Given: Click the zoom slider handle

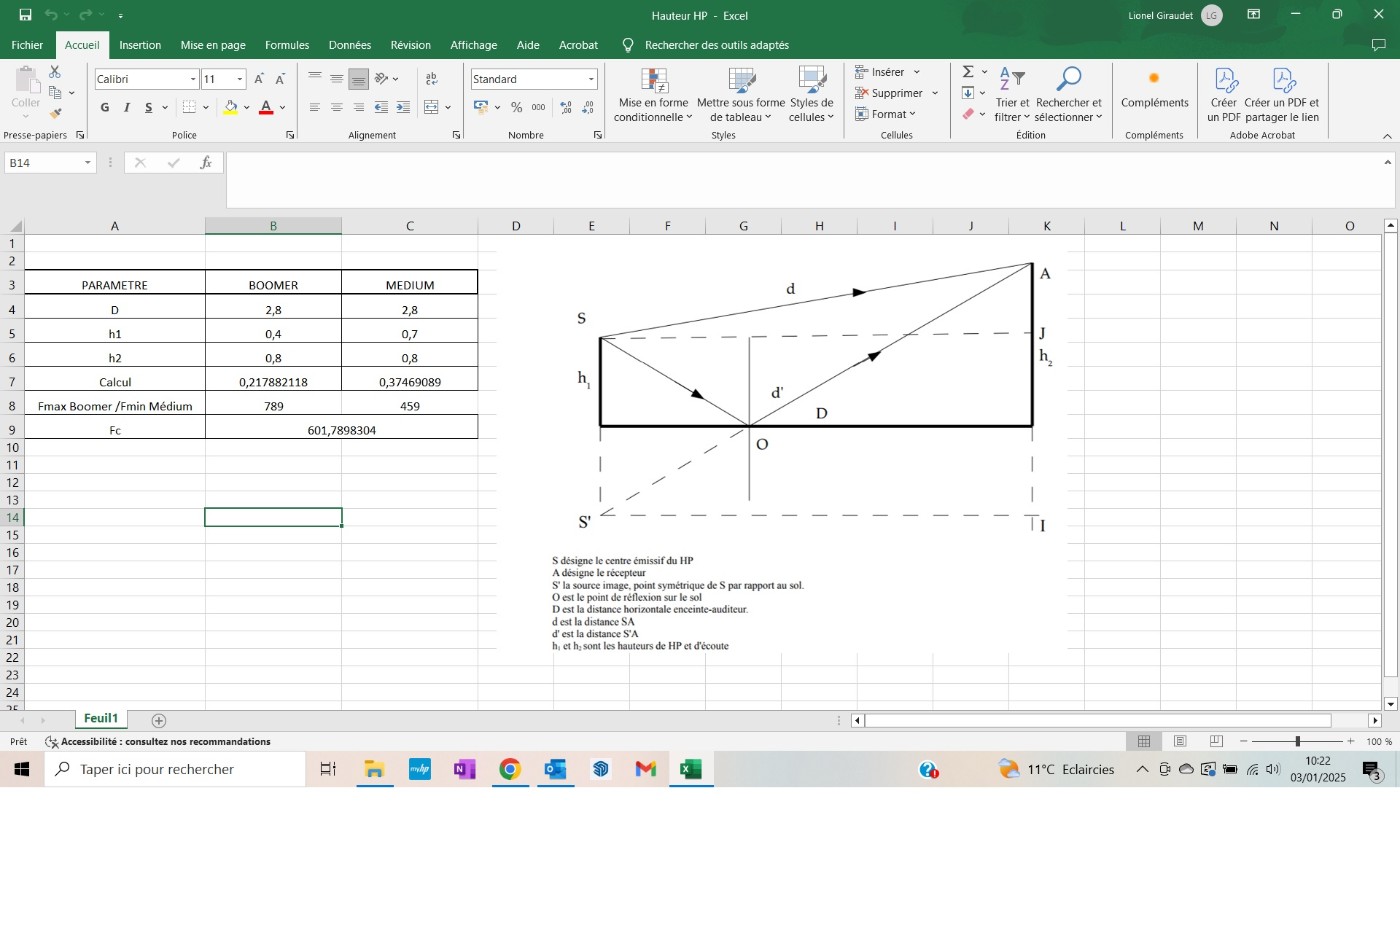Looking at the screenshot, I should coord(1297,741).
